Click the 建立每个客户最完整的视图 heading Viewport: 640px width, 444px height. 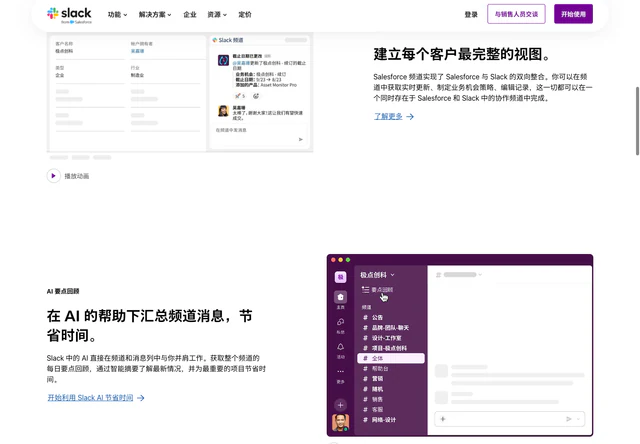[x=463, y=54]
